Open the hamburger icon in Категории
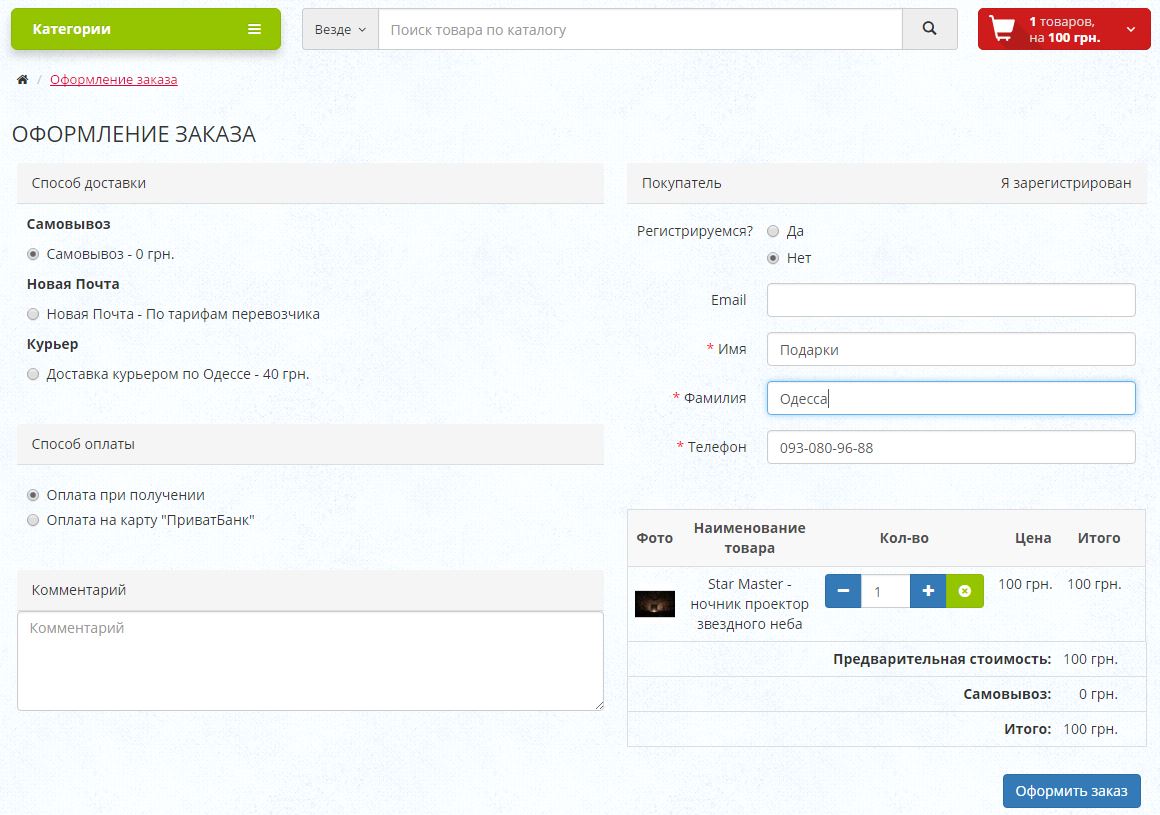Viewport: 1160px width, 815px height. pyautogui.click(x=254, y=29)
